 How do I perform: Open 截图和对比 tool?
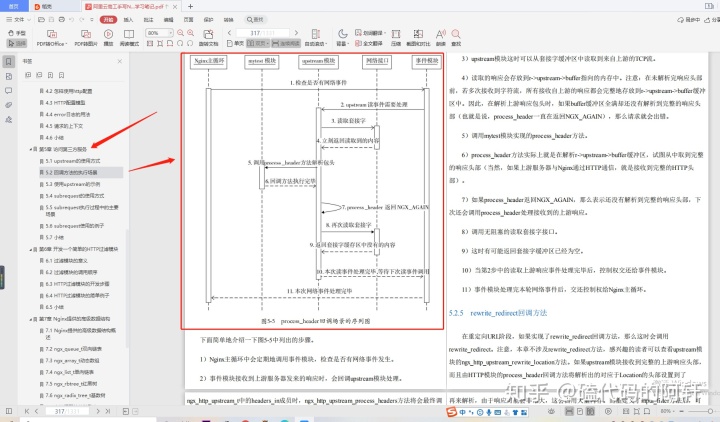[x=418, y=38]
